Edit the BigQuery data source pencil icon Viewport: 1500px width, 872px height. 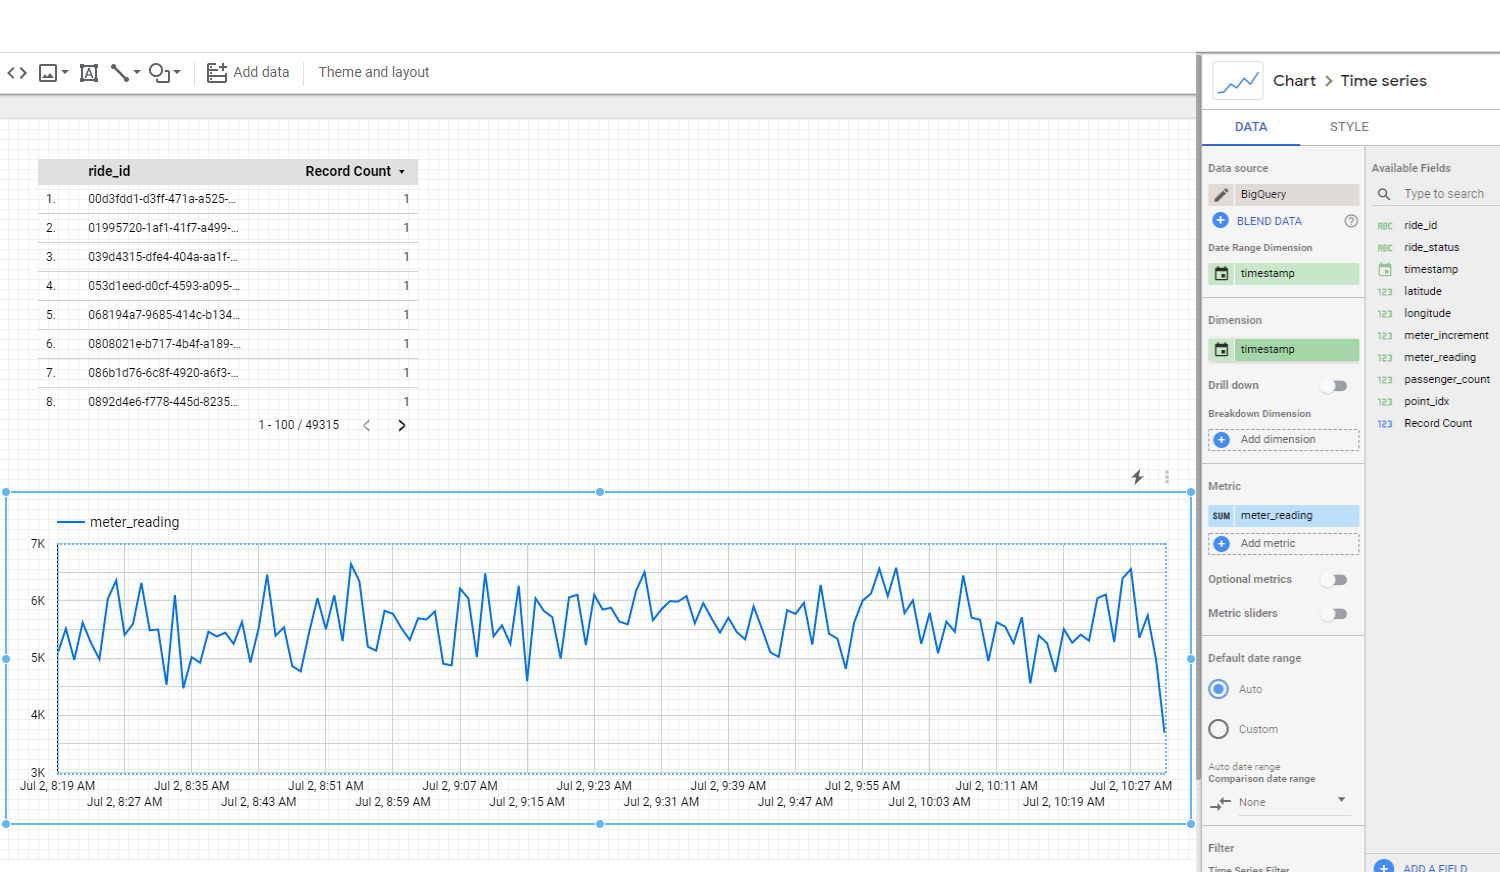[x=1221, y=195]
